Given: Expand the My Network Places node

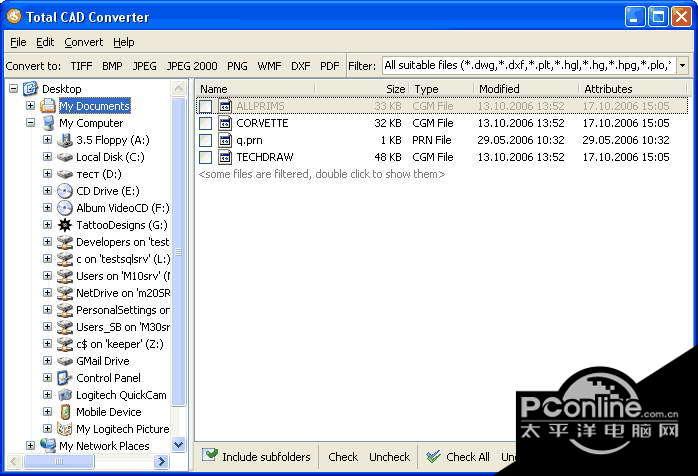Looking at the screenshot, I should 30,445.
